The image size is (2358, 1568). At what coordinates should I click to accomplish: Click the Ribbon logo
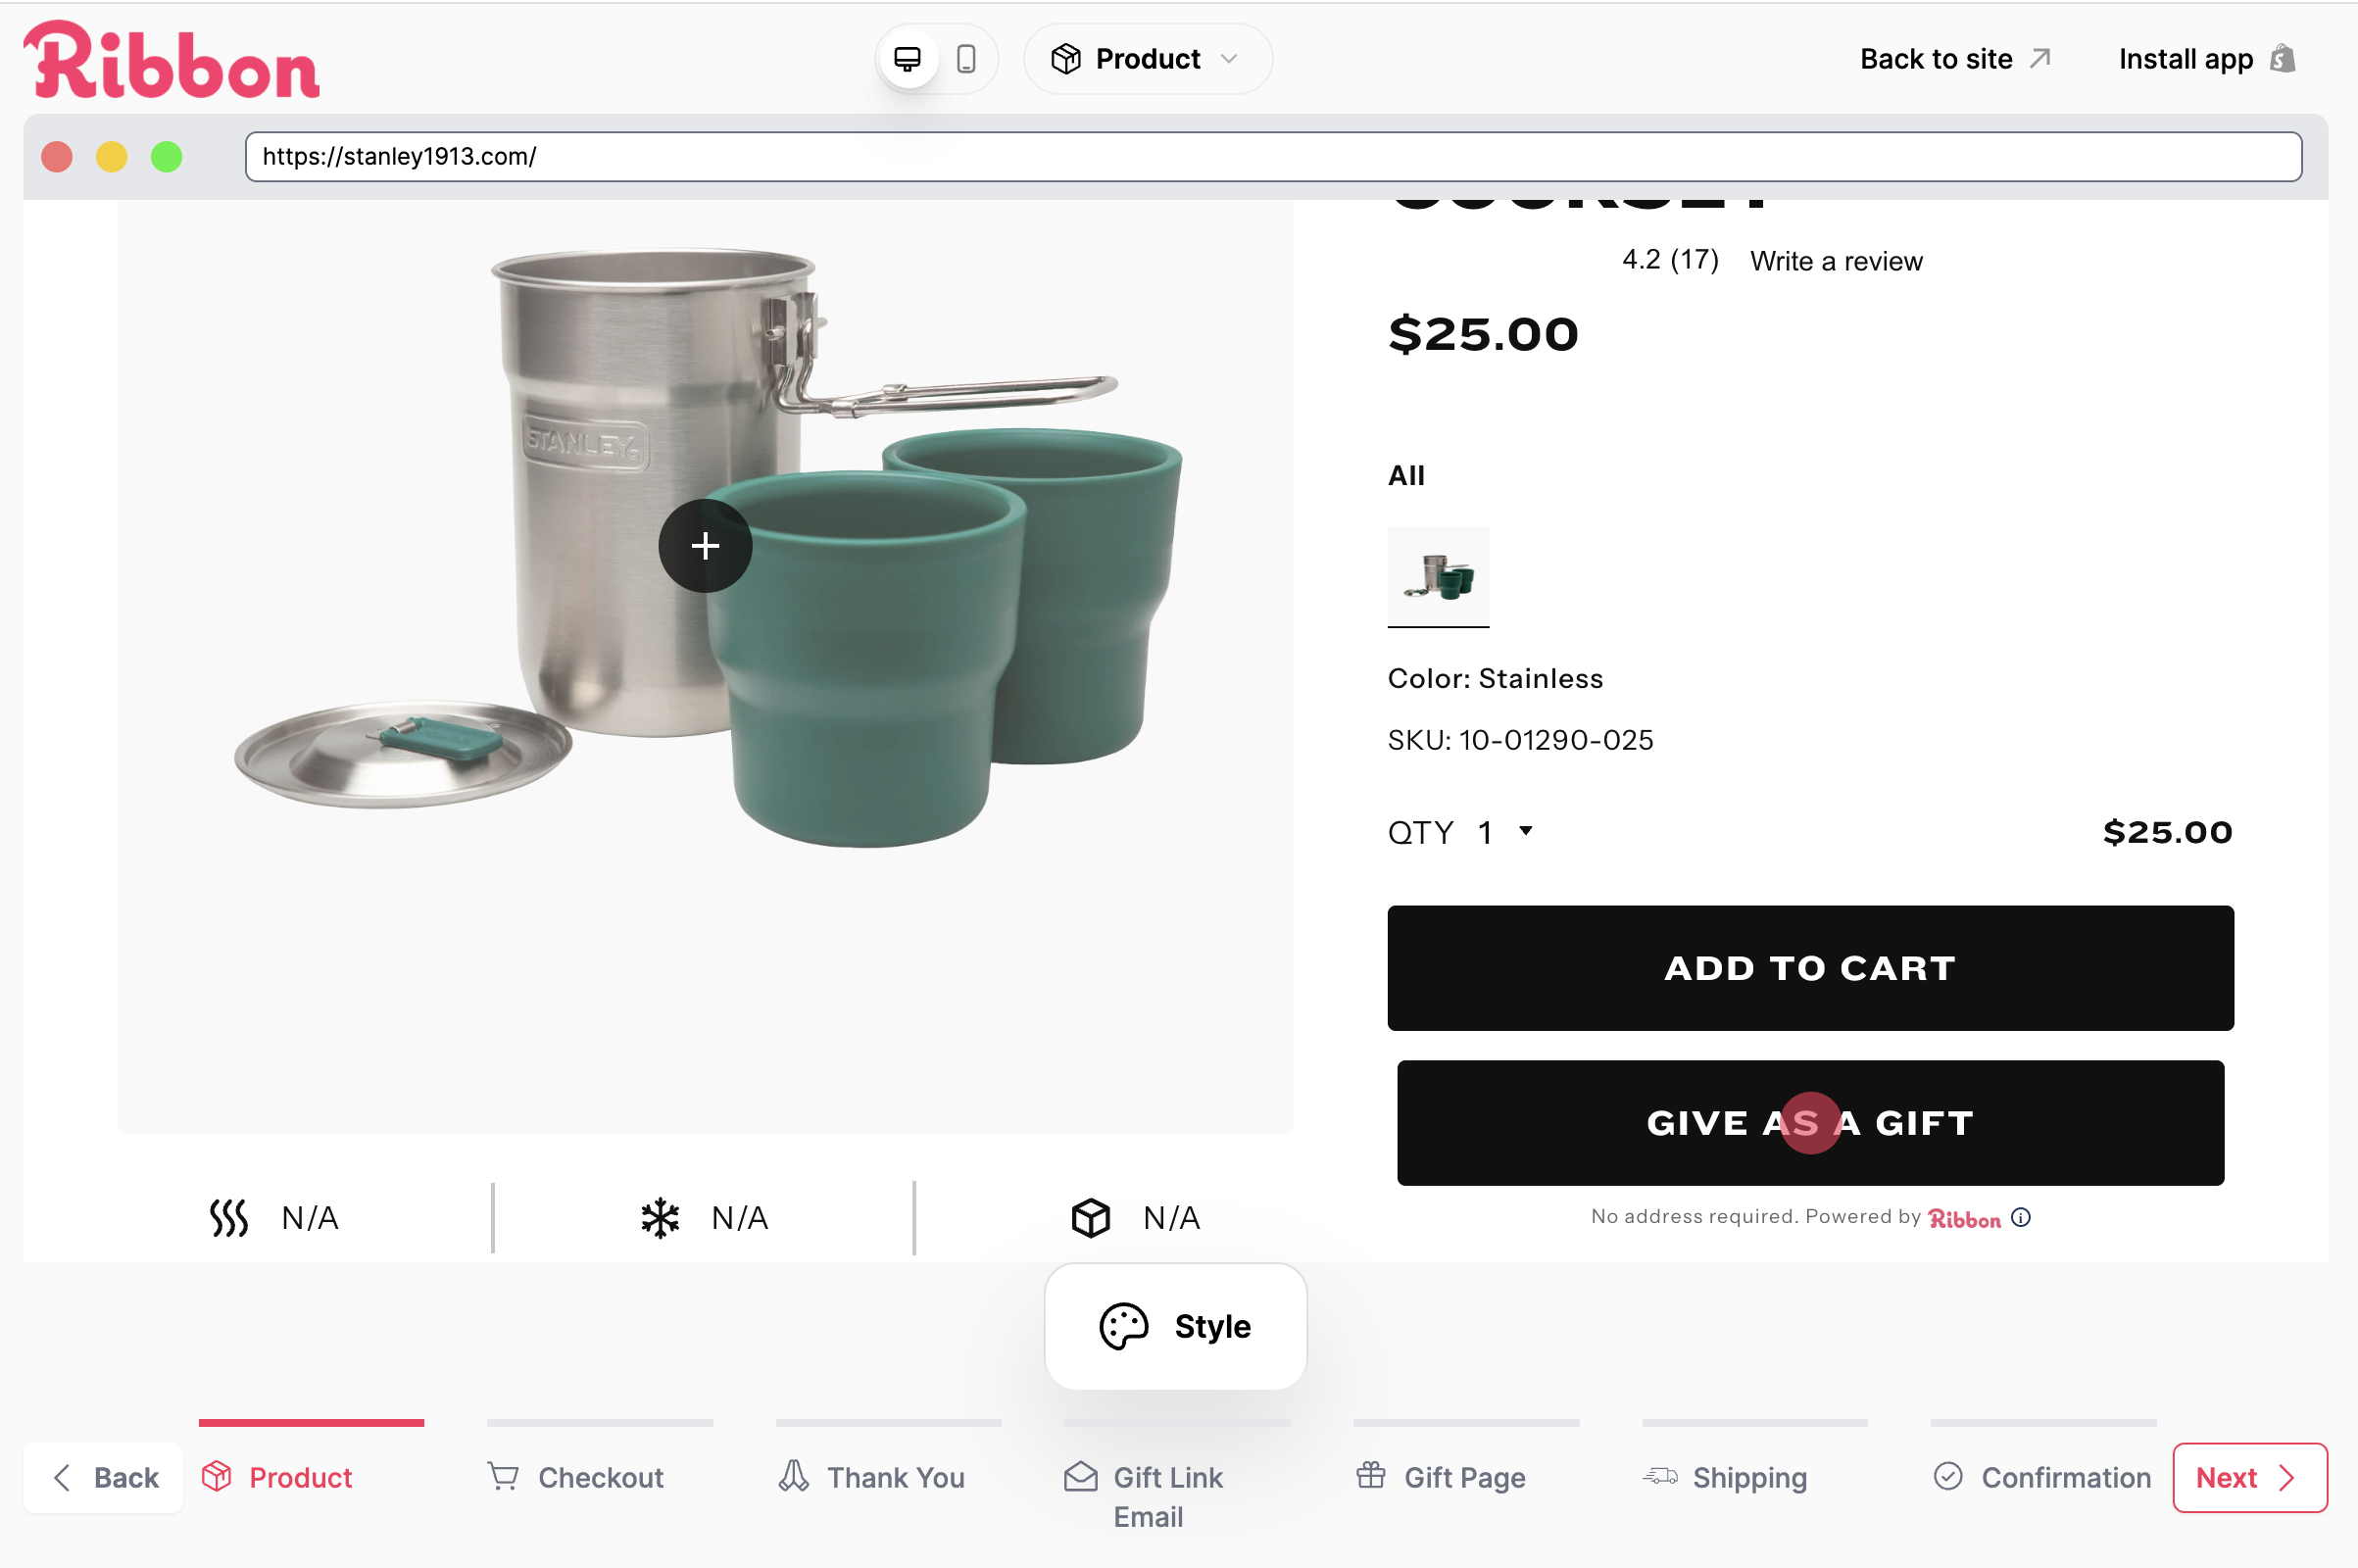[171, 62]
